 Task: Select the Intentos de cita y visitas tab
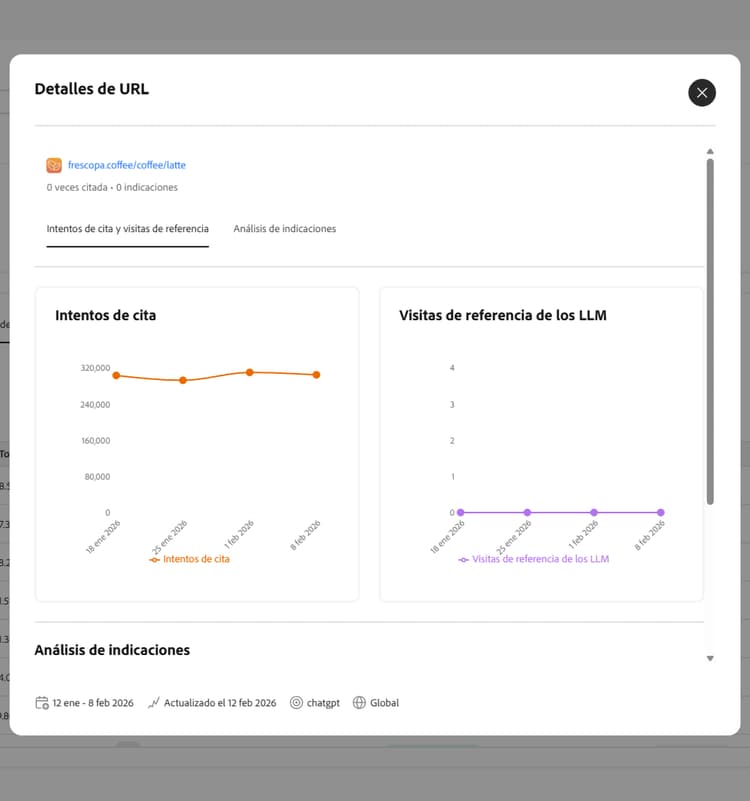pyautogui.click(x=127, y=229)
